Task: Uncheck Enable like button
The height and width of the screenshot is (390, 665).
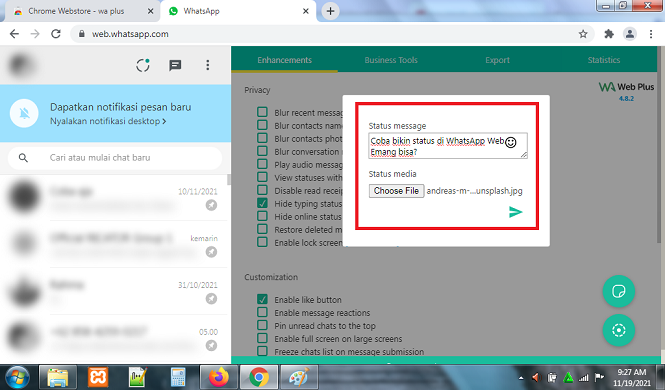Action: (x=262, y=299)
